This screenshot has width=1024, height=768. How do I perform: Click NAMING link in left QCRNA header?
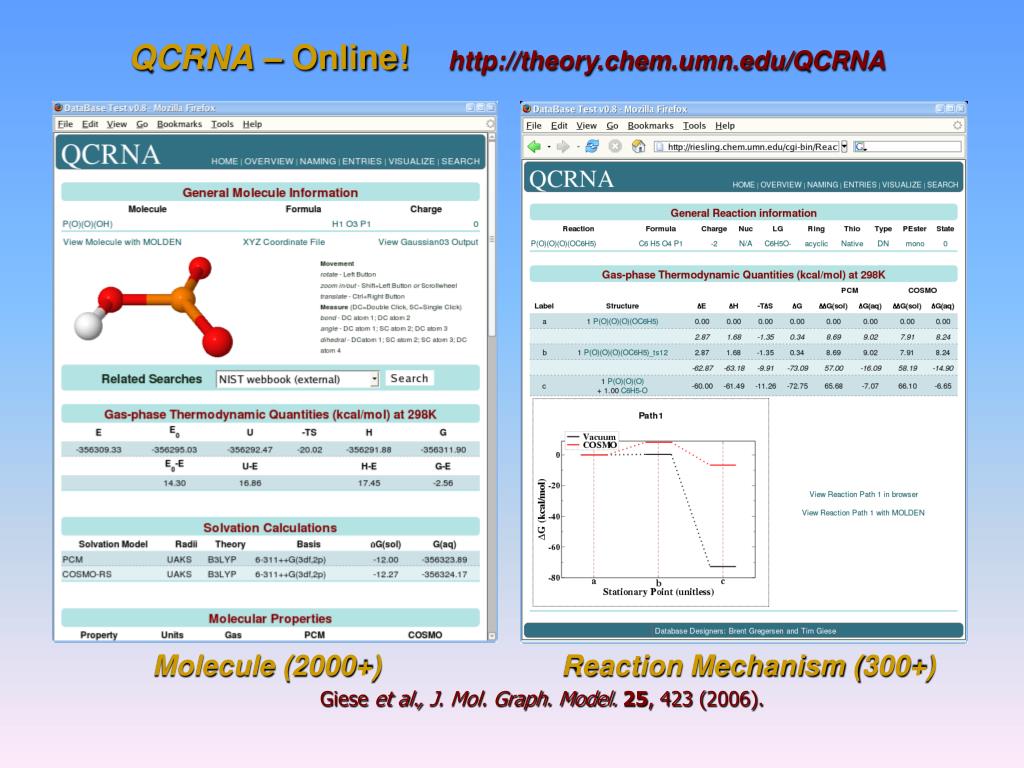(x=317, y=161)
